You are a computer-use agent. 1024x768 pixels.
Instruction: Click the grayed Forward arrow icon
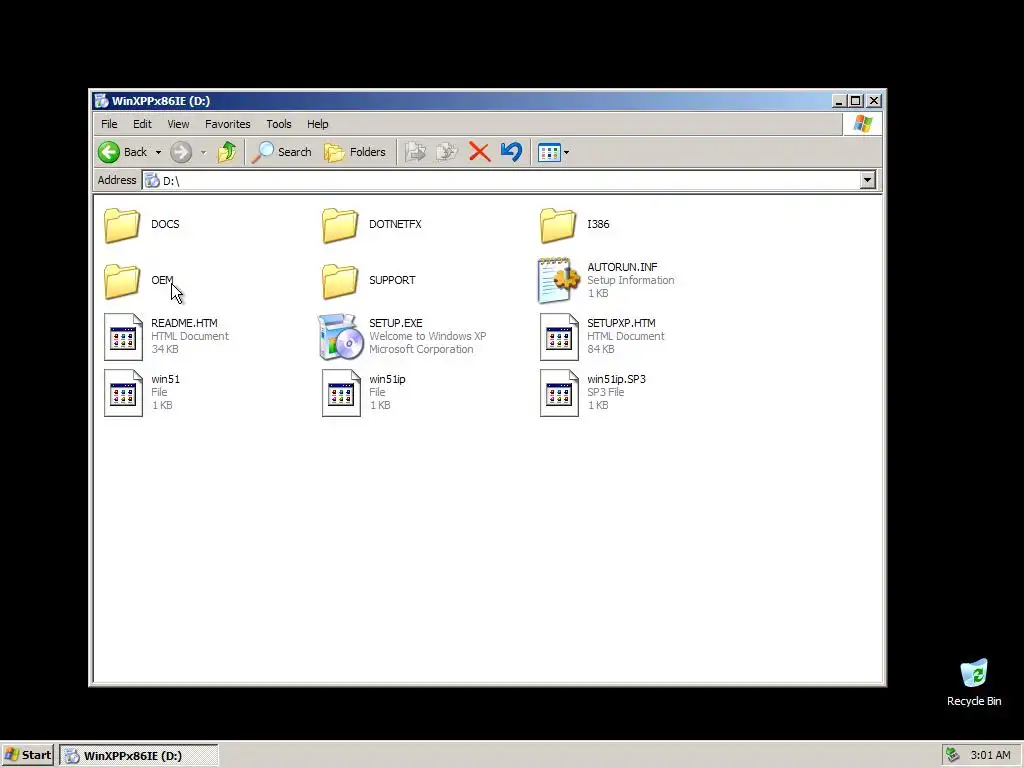pos(181,152)
